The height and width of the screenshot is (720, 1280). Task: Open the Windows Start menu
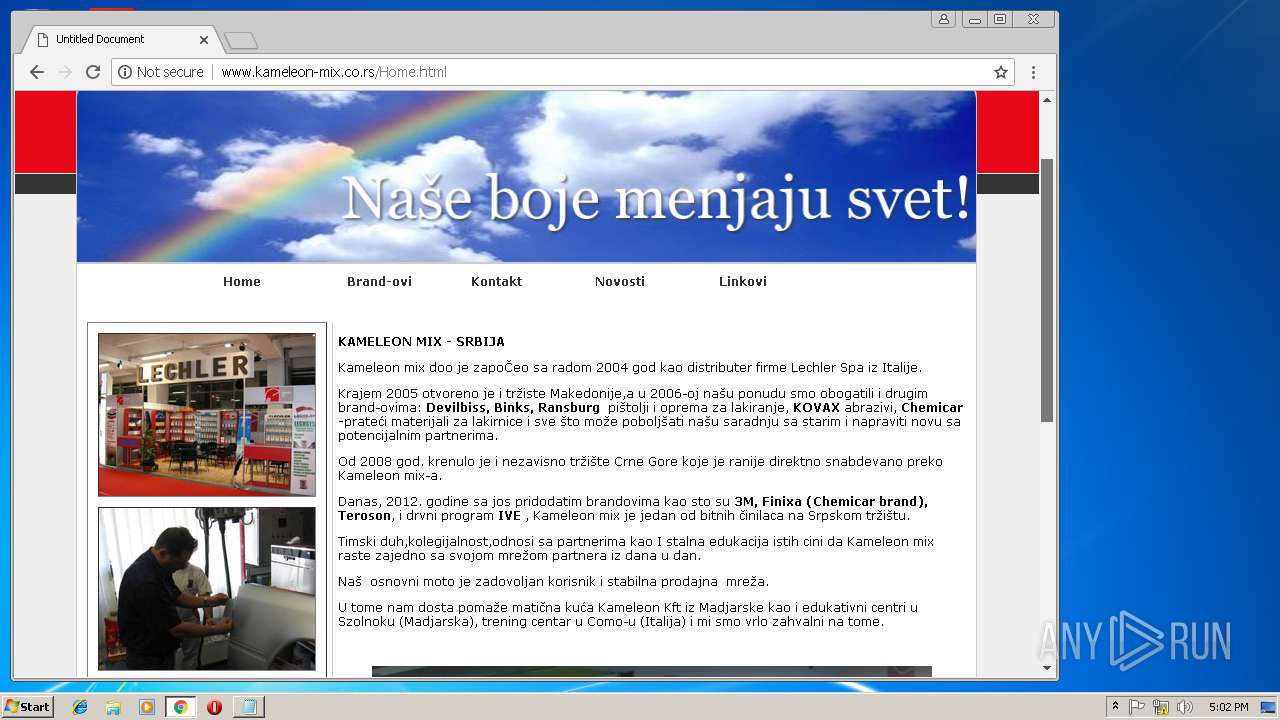pyautogui.click(x=27, y=707)
